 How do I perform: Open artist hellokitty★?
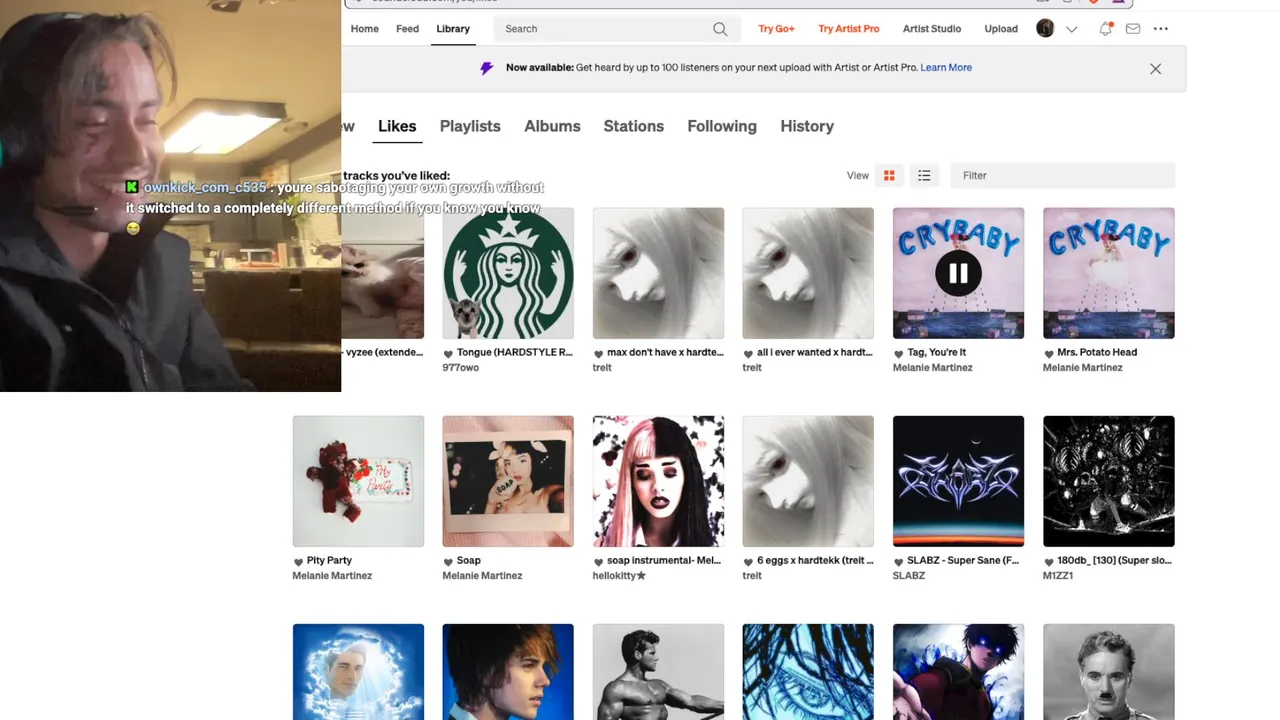619,576
